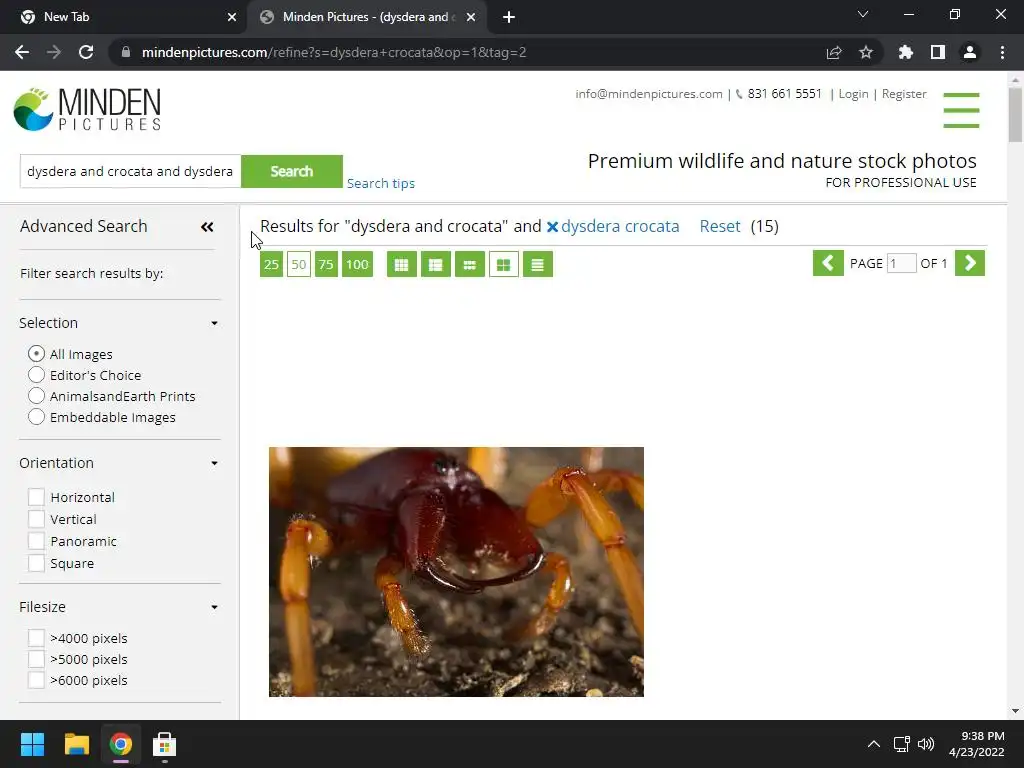This screenshot has width=1024, height=768.
Task: Collapse the Orientation filter section
Action: pyautogui.click(x=214, y=463)
